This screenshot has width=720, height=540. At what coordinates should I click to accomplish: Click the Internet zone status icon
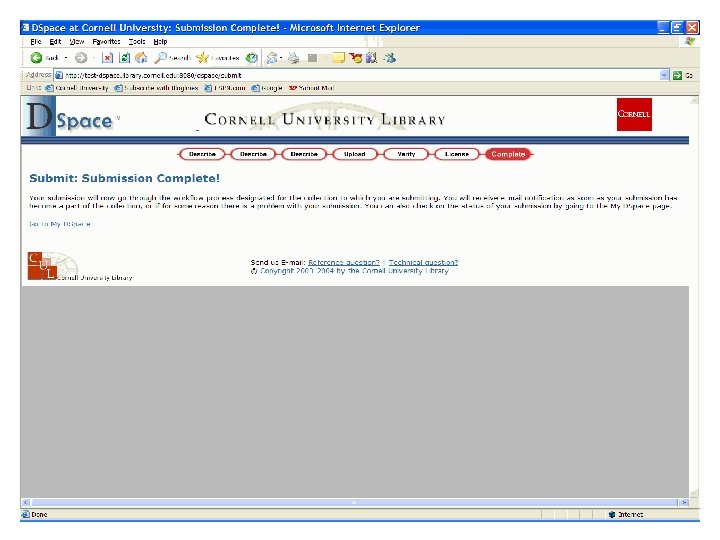[612, 514]
